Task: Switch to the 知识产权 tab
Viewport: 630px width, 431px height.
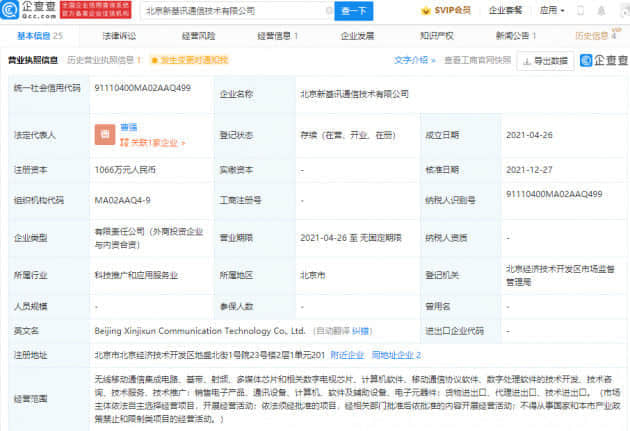Action: [437, 36]
